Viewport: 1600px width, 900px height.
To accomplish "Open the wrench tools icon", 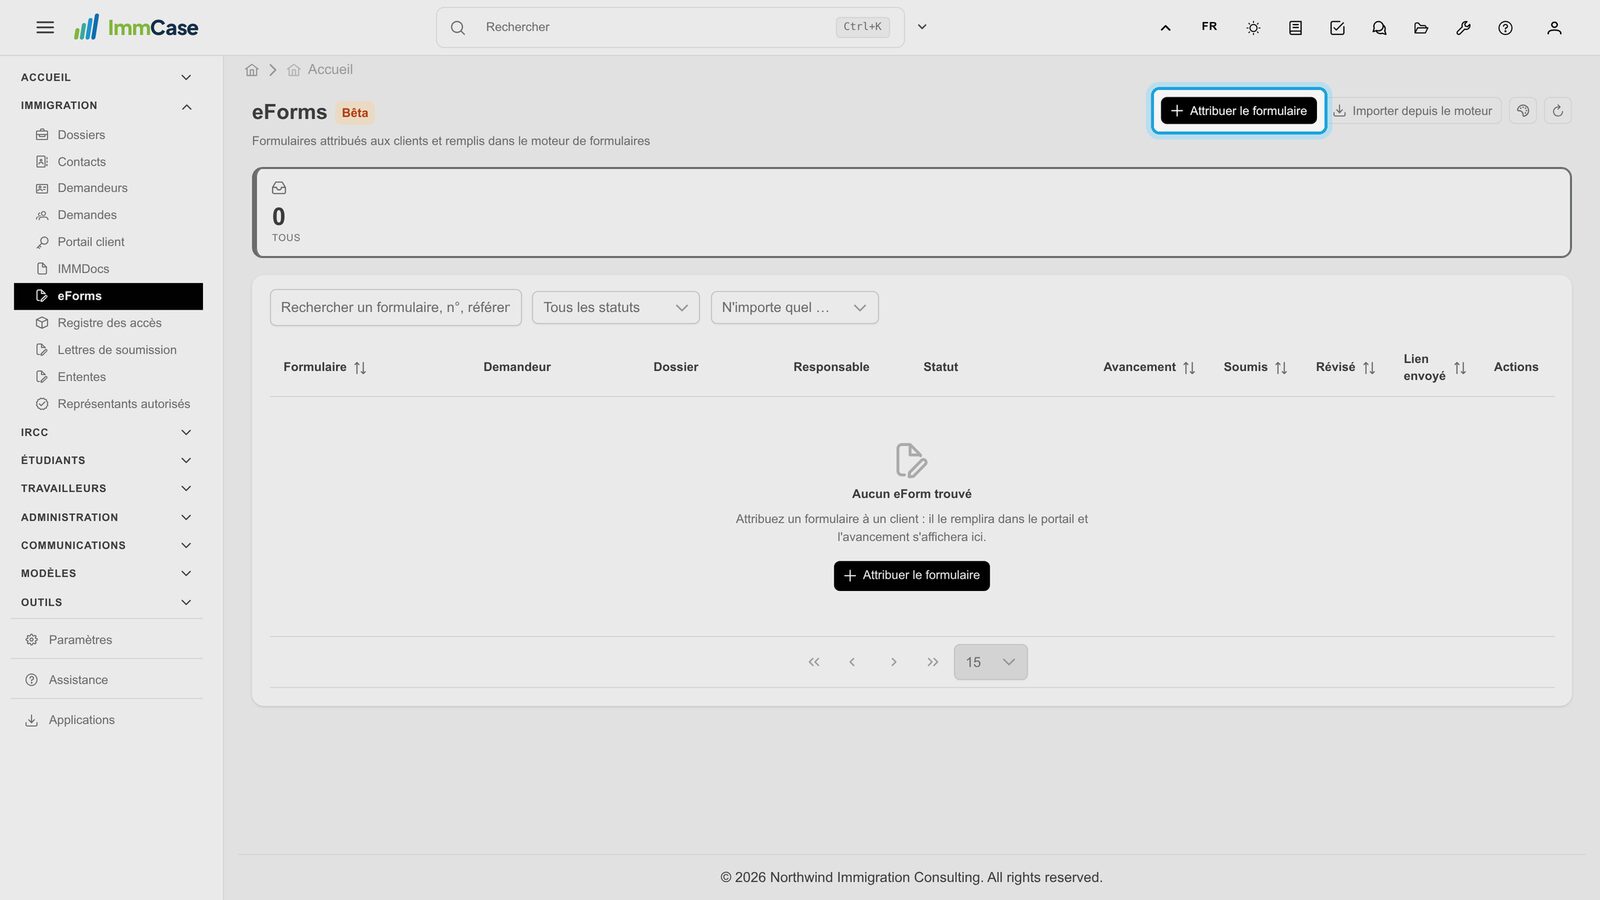I will click(x=1463, y=28).
